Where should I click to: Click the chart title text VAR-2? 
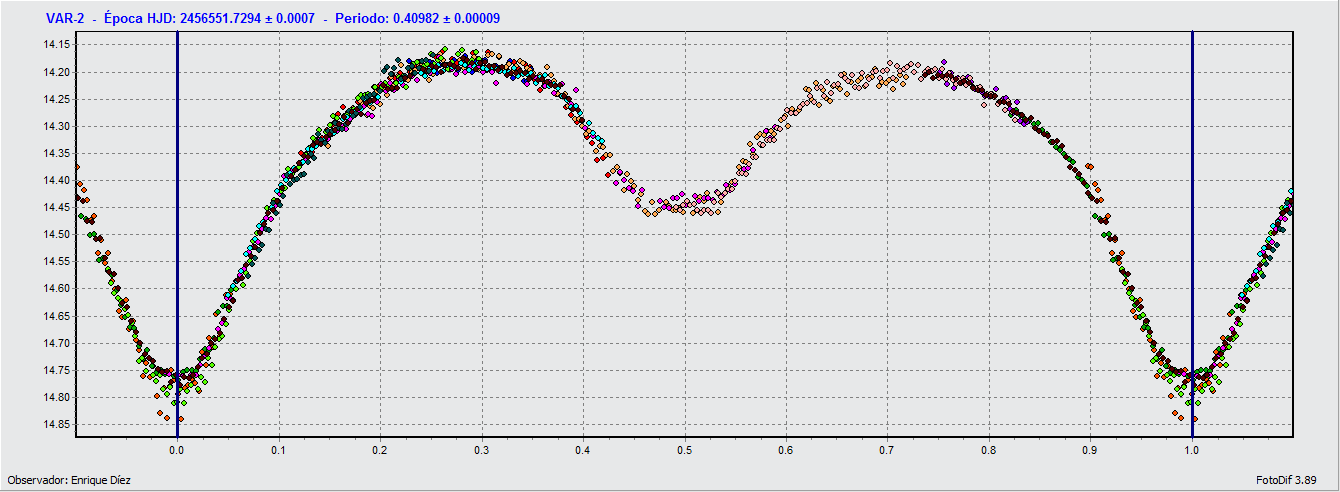(65, 18)
